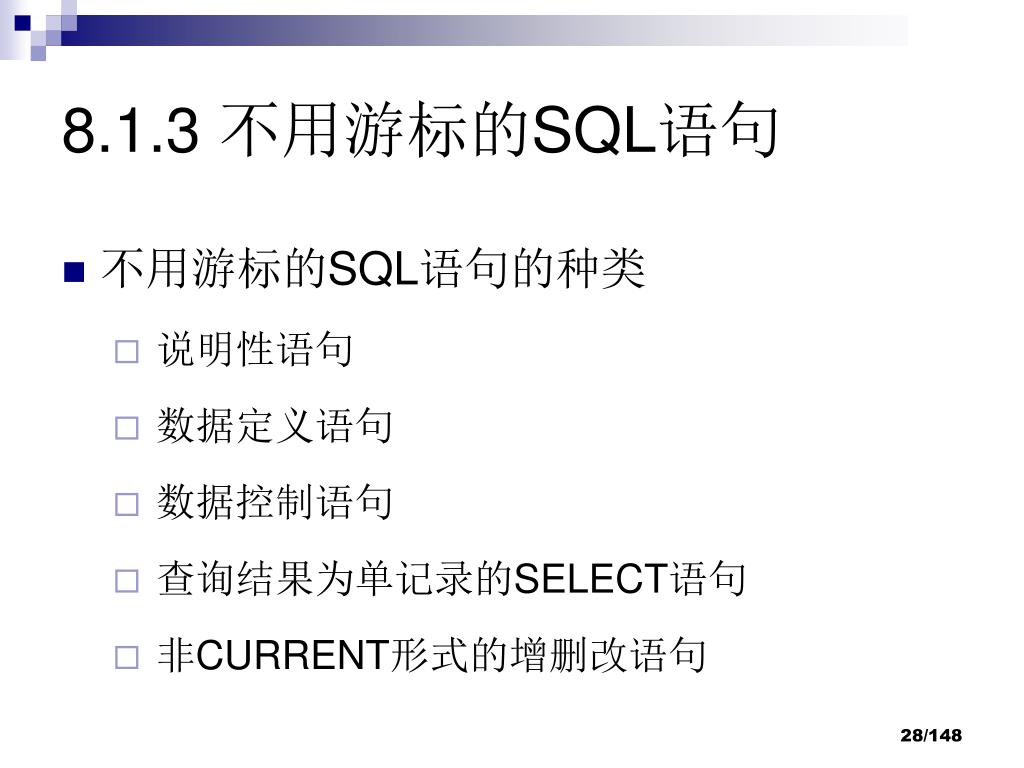Image resolution: width=1024 pixels, height=768 pixels.
Task: Click the page number 28/148
Action: (931, 735)
